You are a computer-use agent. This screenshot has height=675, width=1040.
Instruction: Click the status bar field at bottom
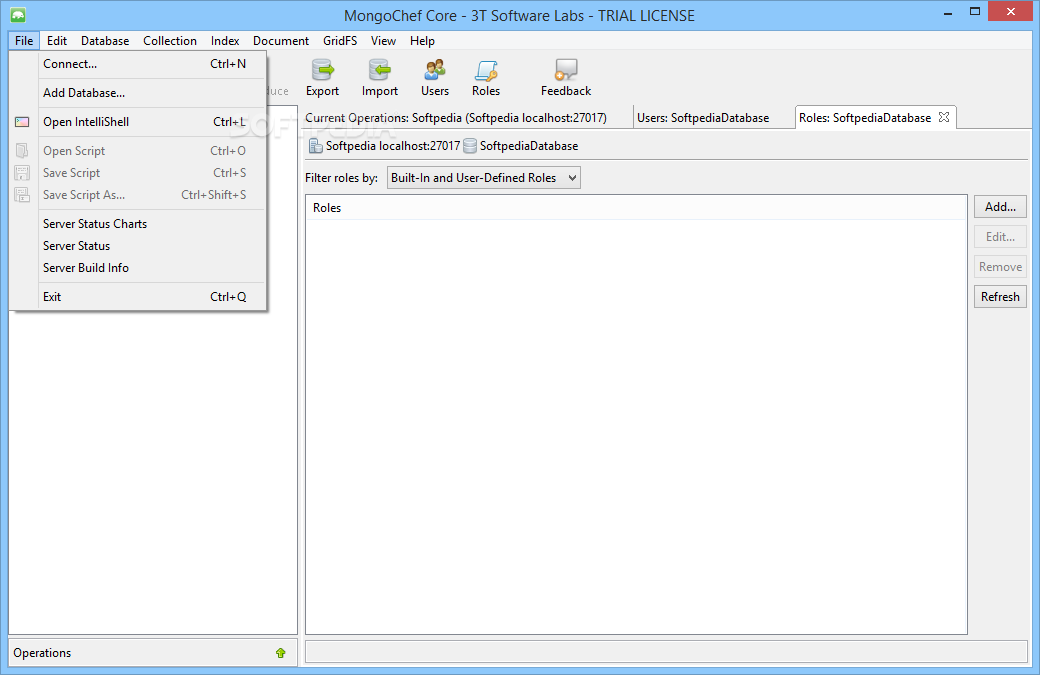tap(666, 652)
